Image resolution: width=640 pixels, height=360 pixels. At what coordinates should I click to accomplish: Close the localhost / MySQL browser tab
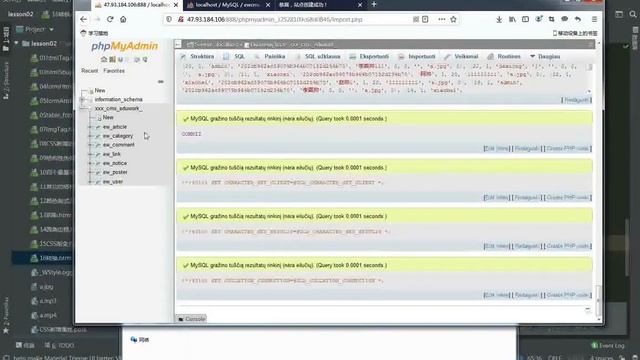268,5
